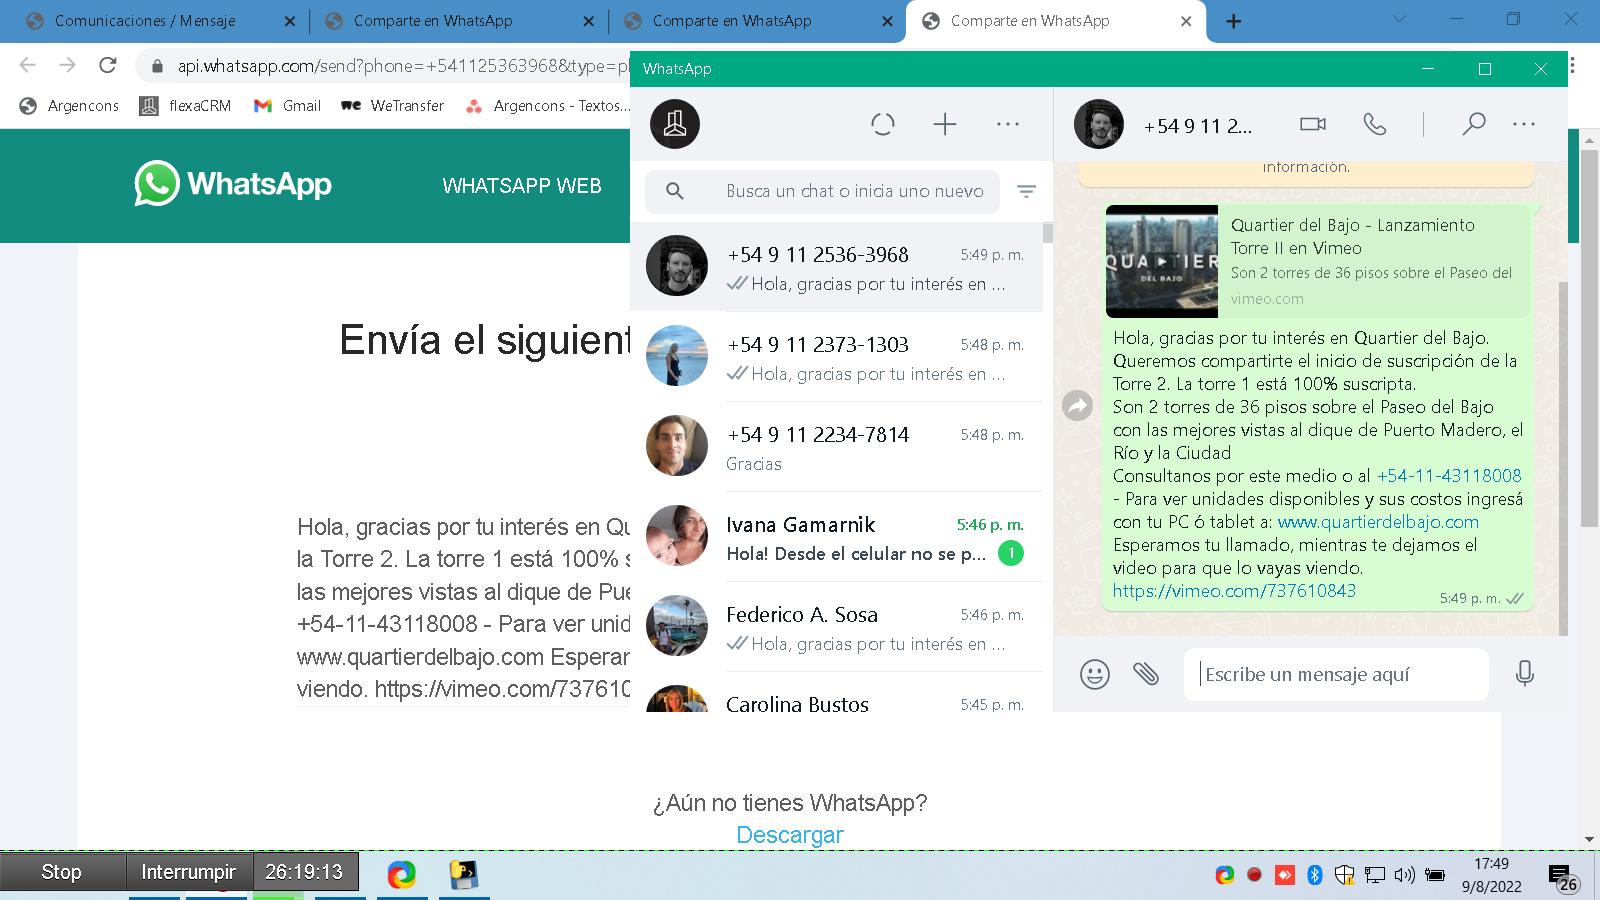Click phone link +54-11-43118008 in message
The height and width of the screenshot is (900, 1600).
pyautogui.click(x=1449, y=476)
